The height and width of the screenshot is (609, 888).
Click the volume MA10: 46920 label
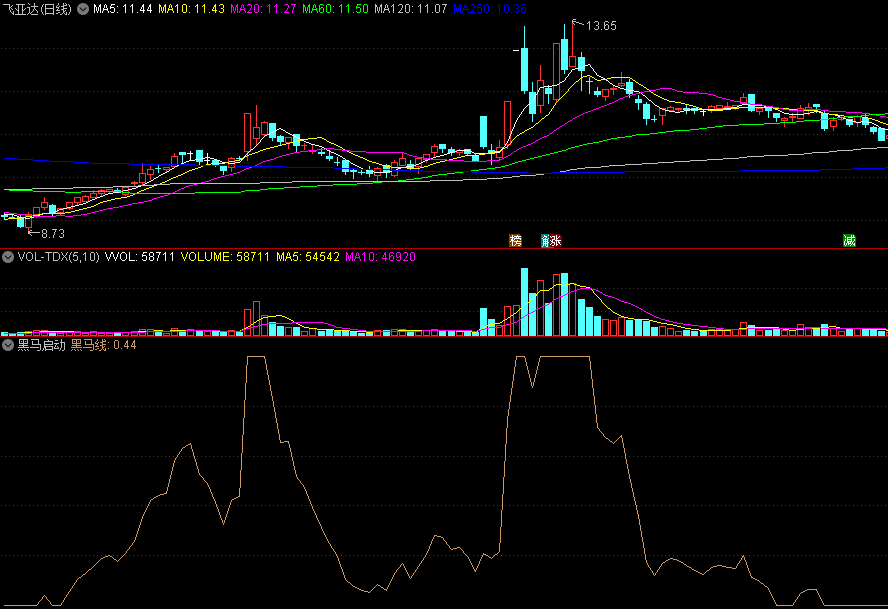click(381, 257)
